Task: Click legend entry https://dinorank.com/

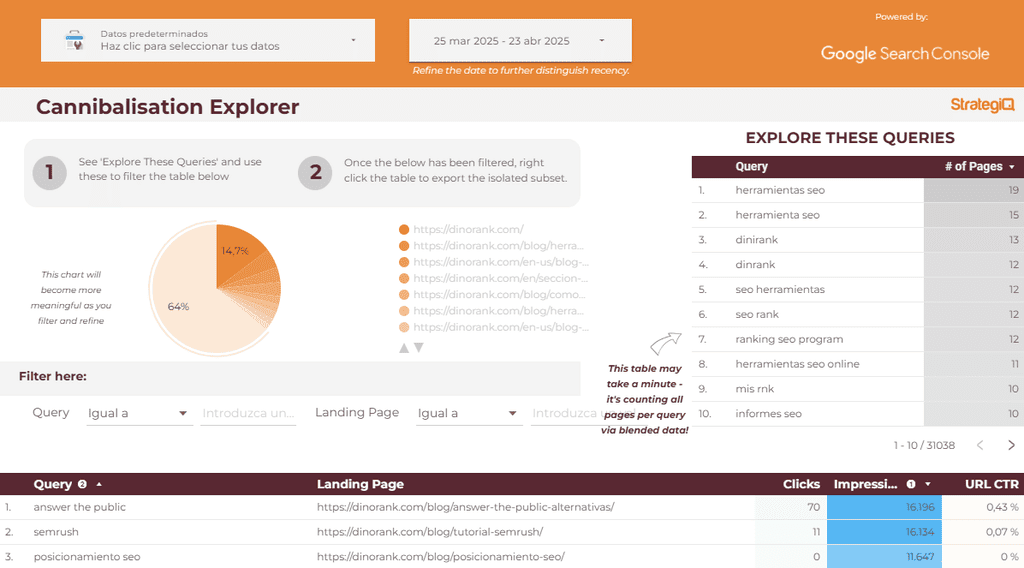Action: tap(461, 229)
